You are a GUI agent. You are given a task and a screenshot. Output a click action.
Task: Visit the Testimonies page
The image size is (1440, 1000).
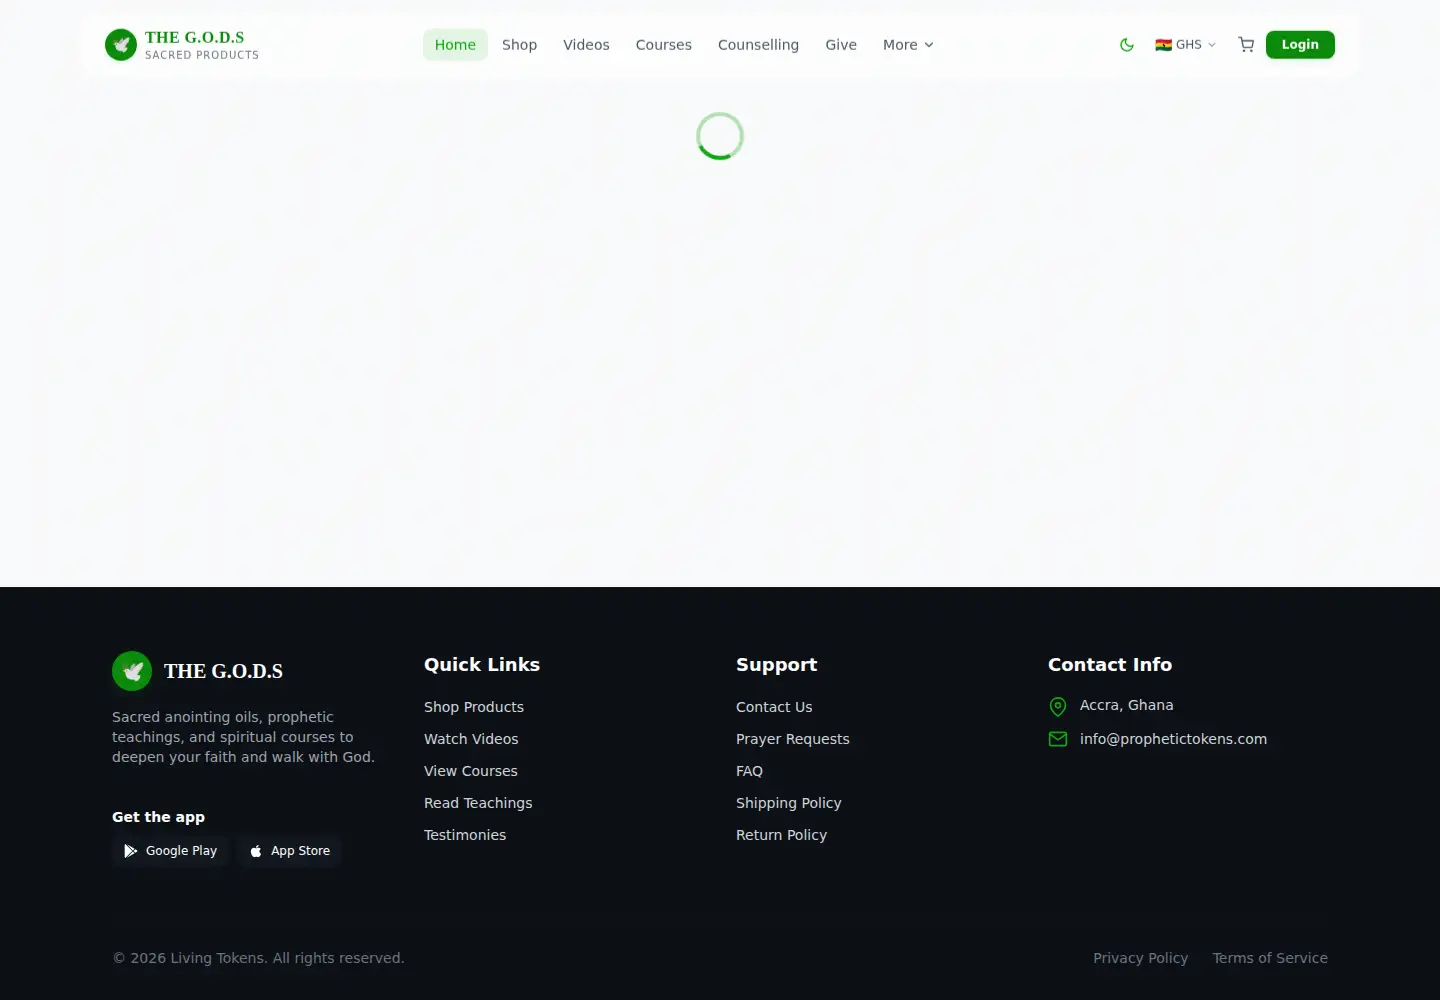pyautogui.click(x=465, y=835)
